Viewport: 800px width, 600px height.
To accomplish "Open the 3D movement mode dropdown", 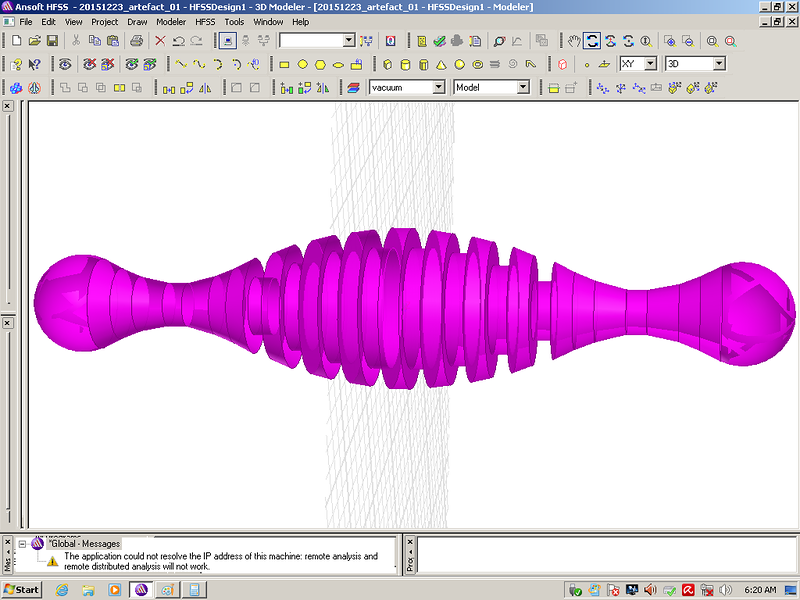I will point(718,64).
